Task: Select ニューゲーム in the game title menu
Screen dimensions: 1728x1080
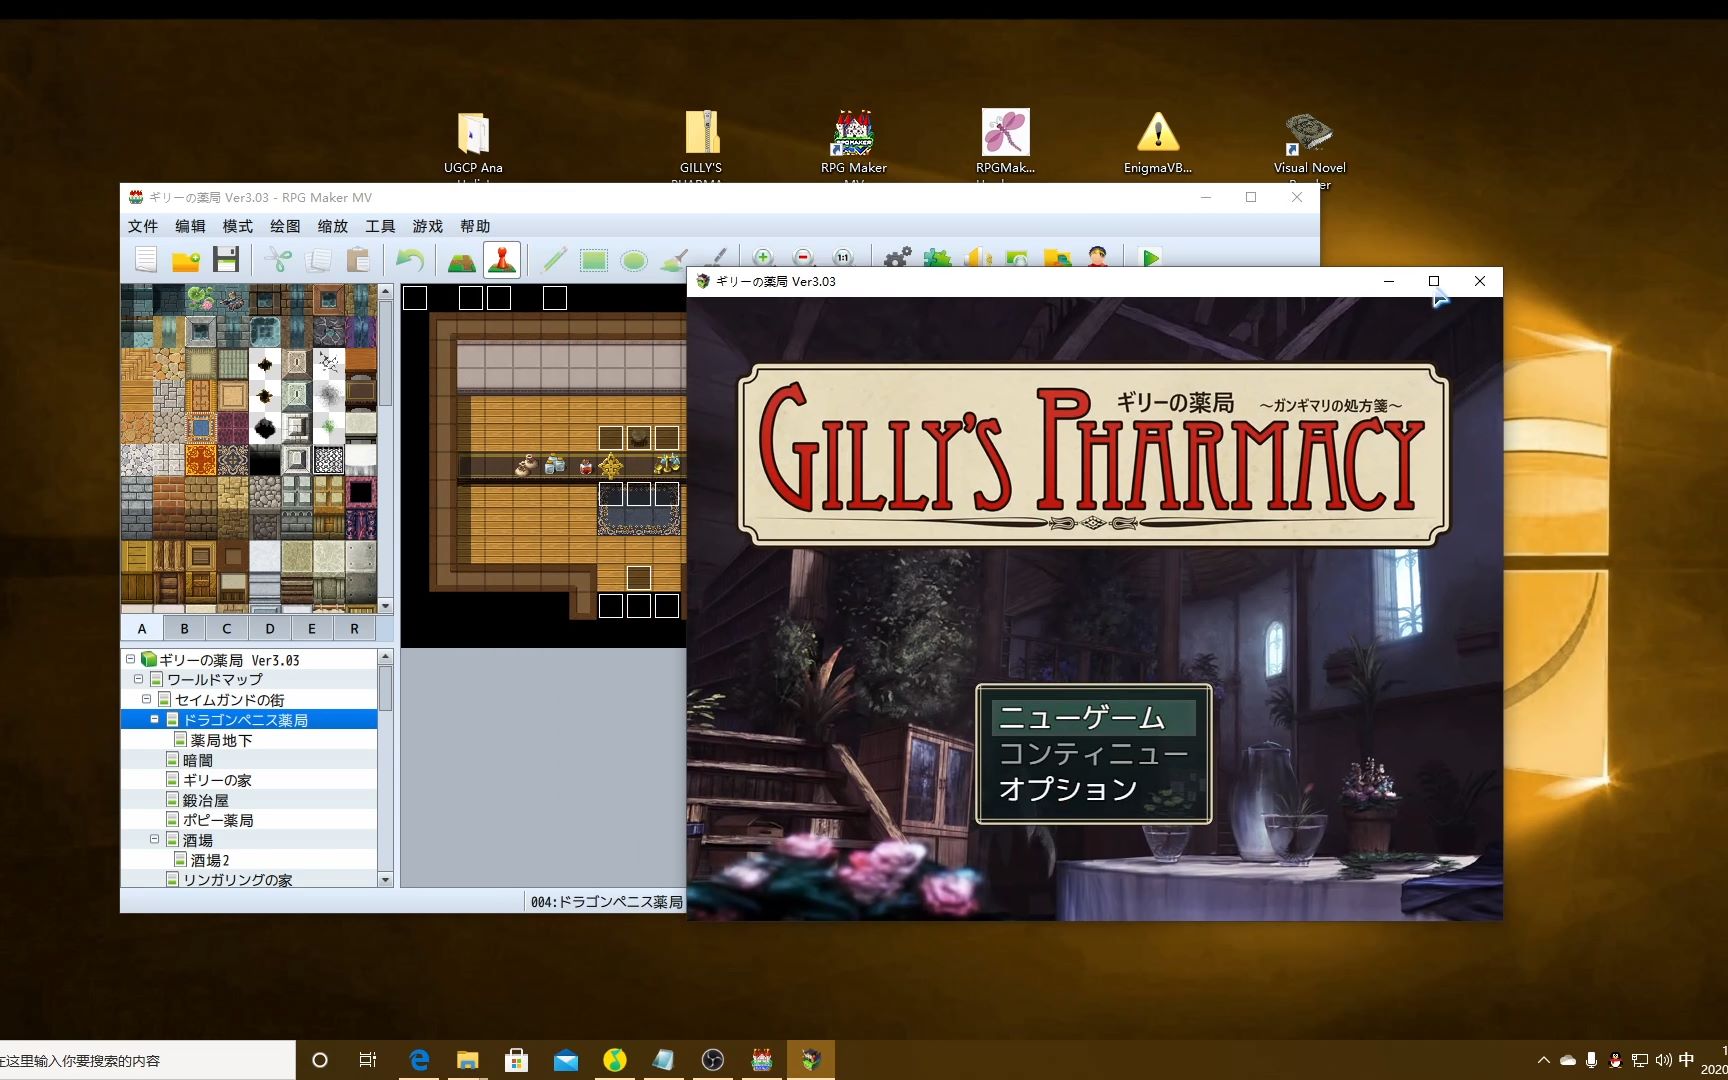Action: [x=1081, y=716]
